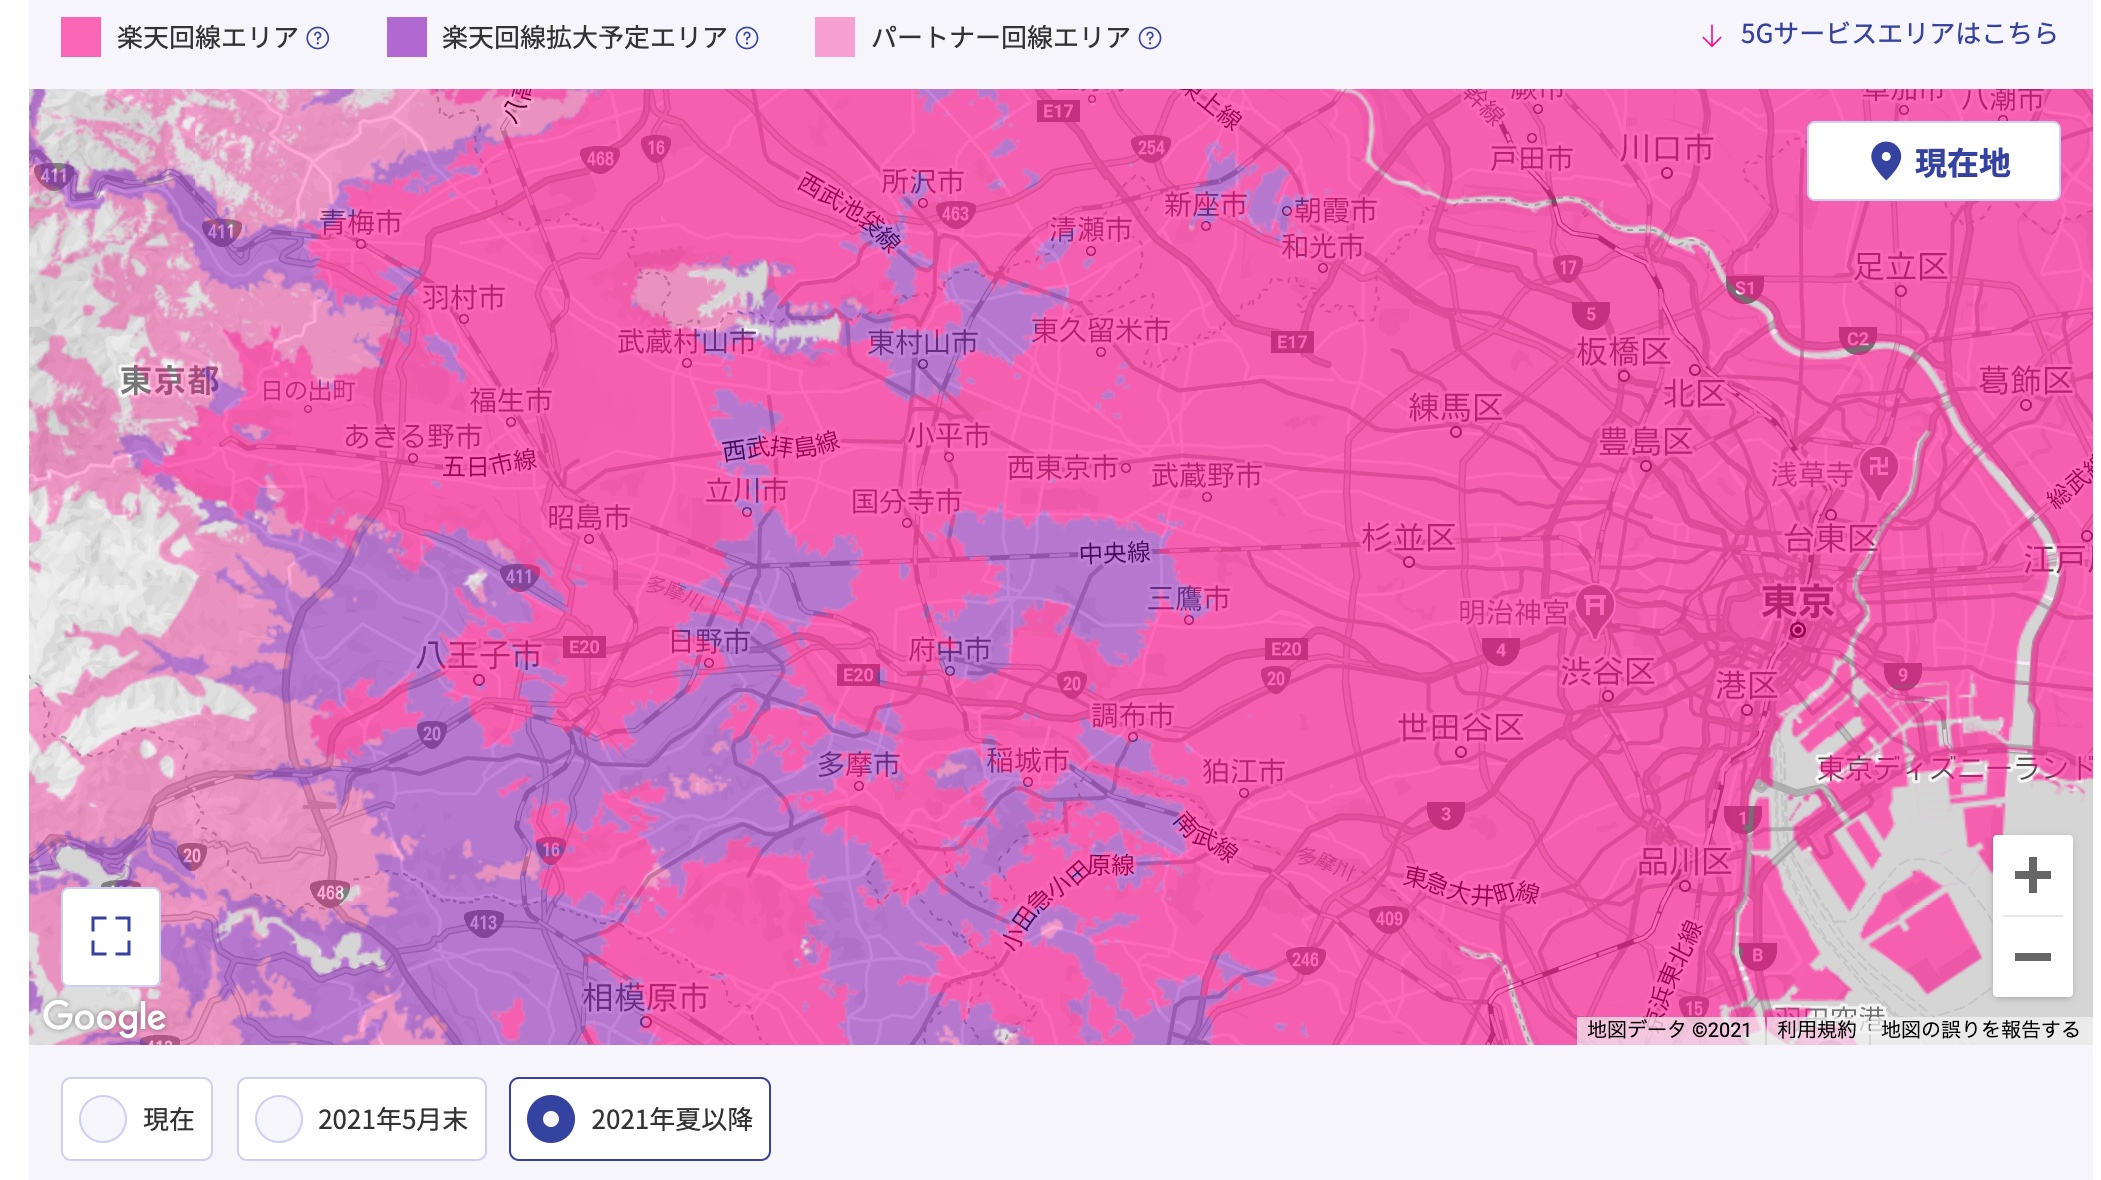The width and height of the screenshot is (2101, 1180).
Task: Click the 明治神宮 shrine map marker
Action: pos(1594,607)
